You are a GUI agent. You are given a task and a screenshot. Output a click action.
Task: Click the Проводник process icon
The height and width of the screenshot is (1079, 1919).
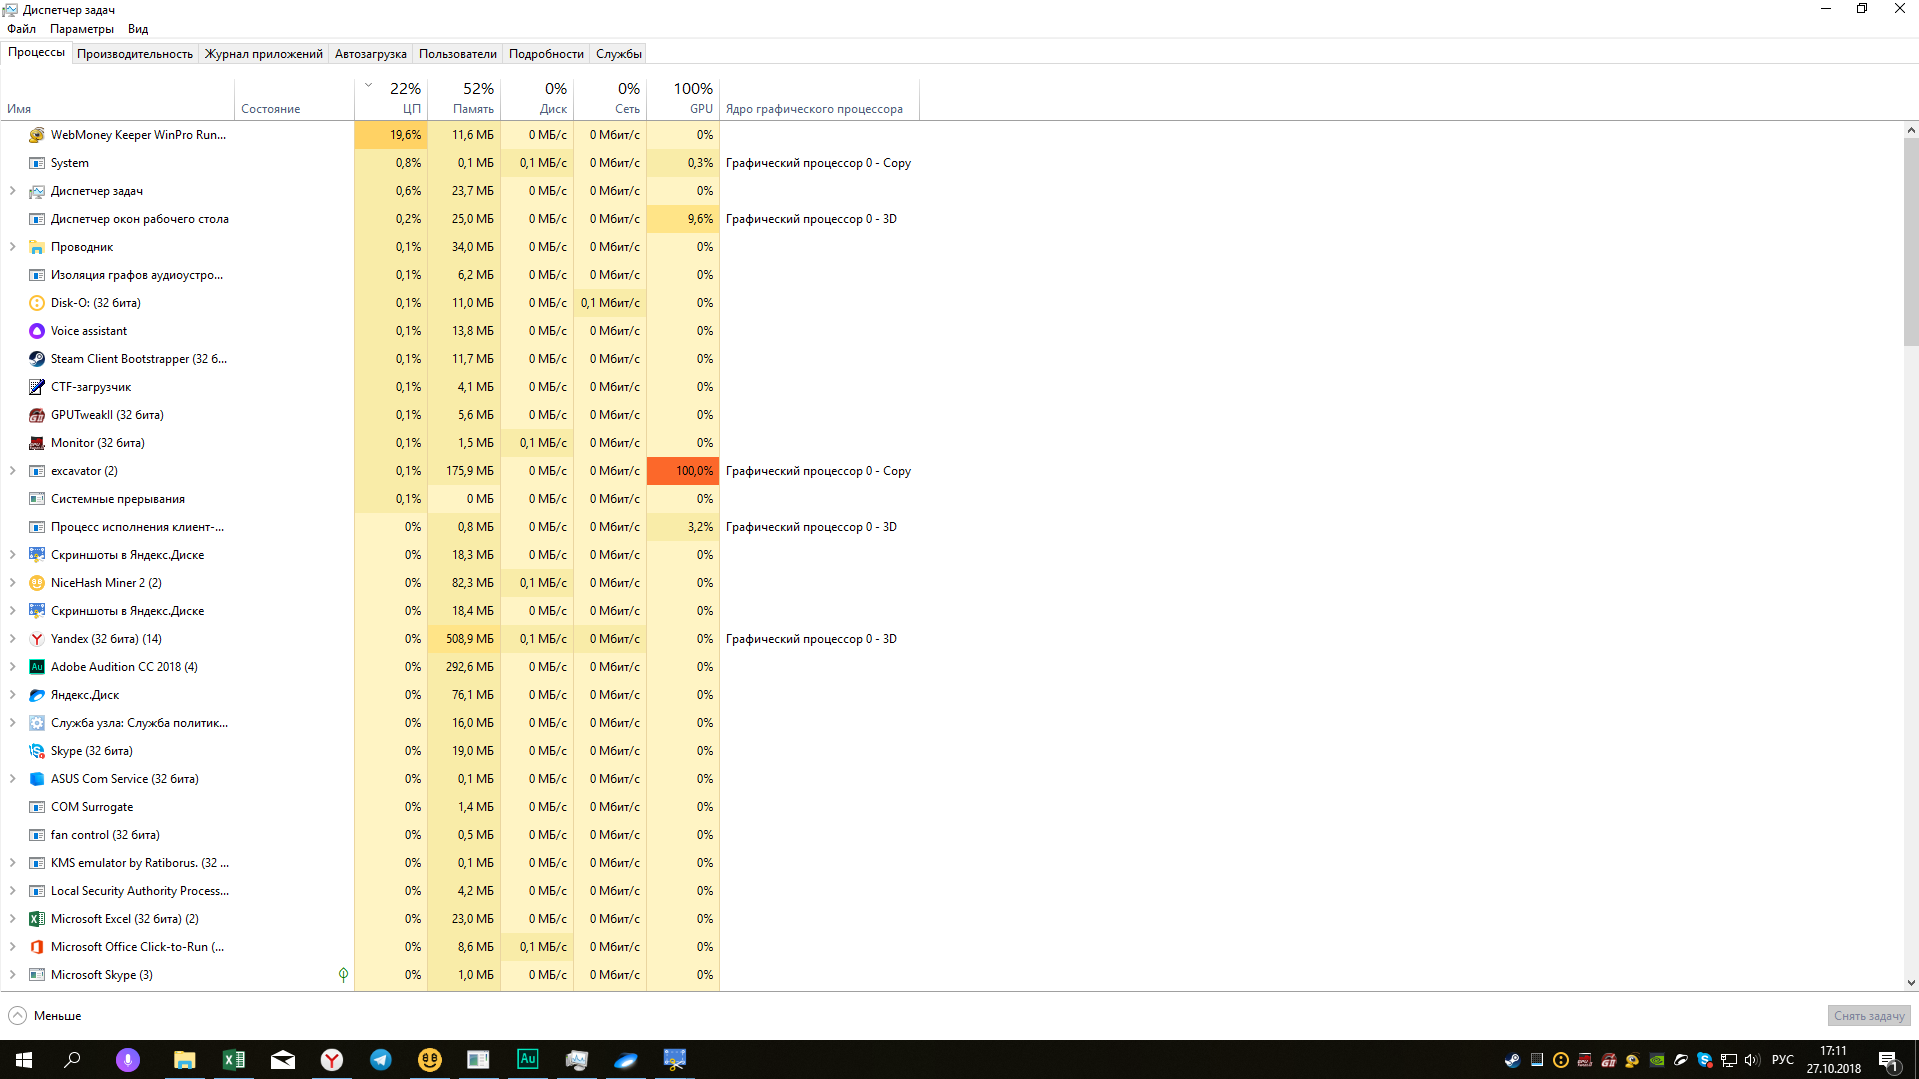pos(37,247)
